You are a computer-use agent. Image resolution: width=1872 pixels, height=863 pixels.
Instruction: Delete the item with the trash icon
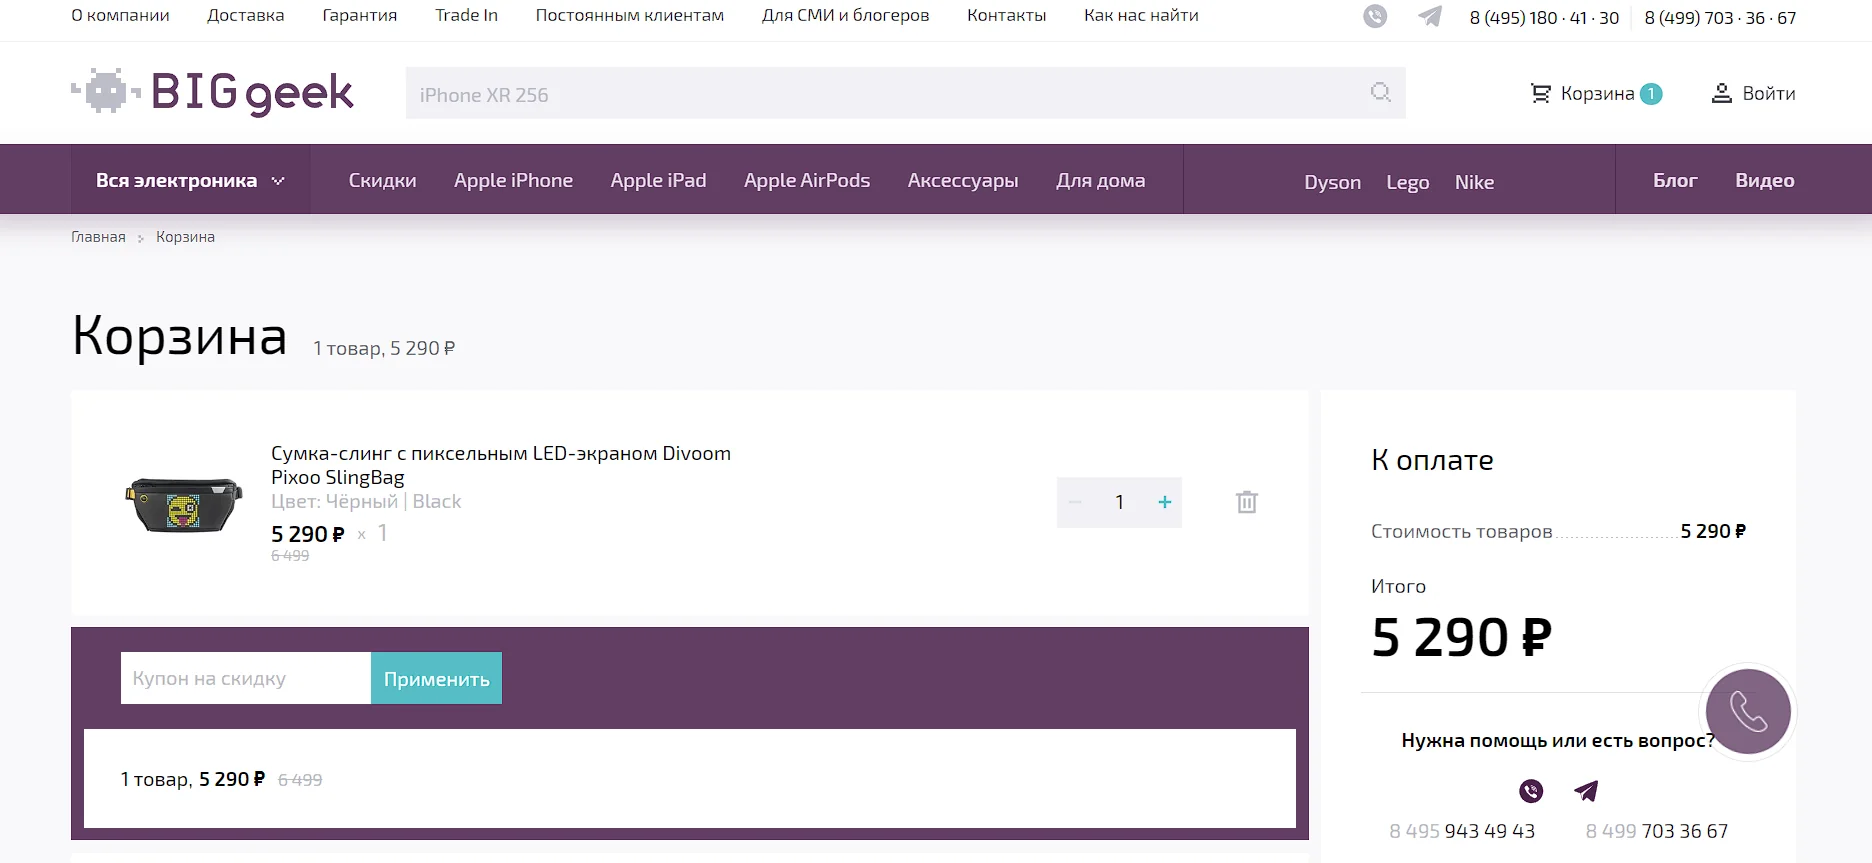(1246, 502)
